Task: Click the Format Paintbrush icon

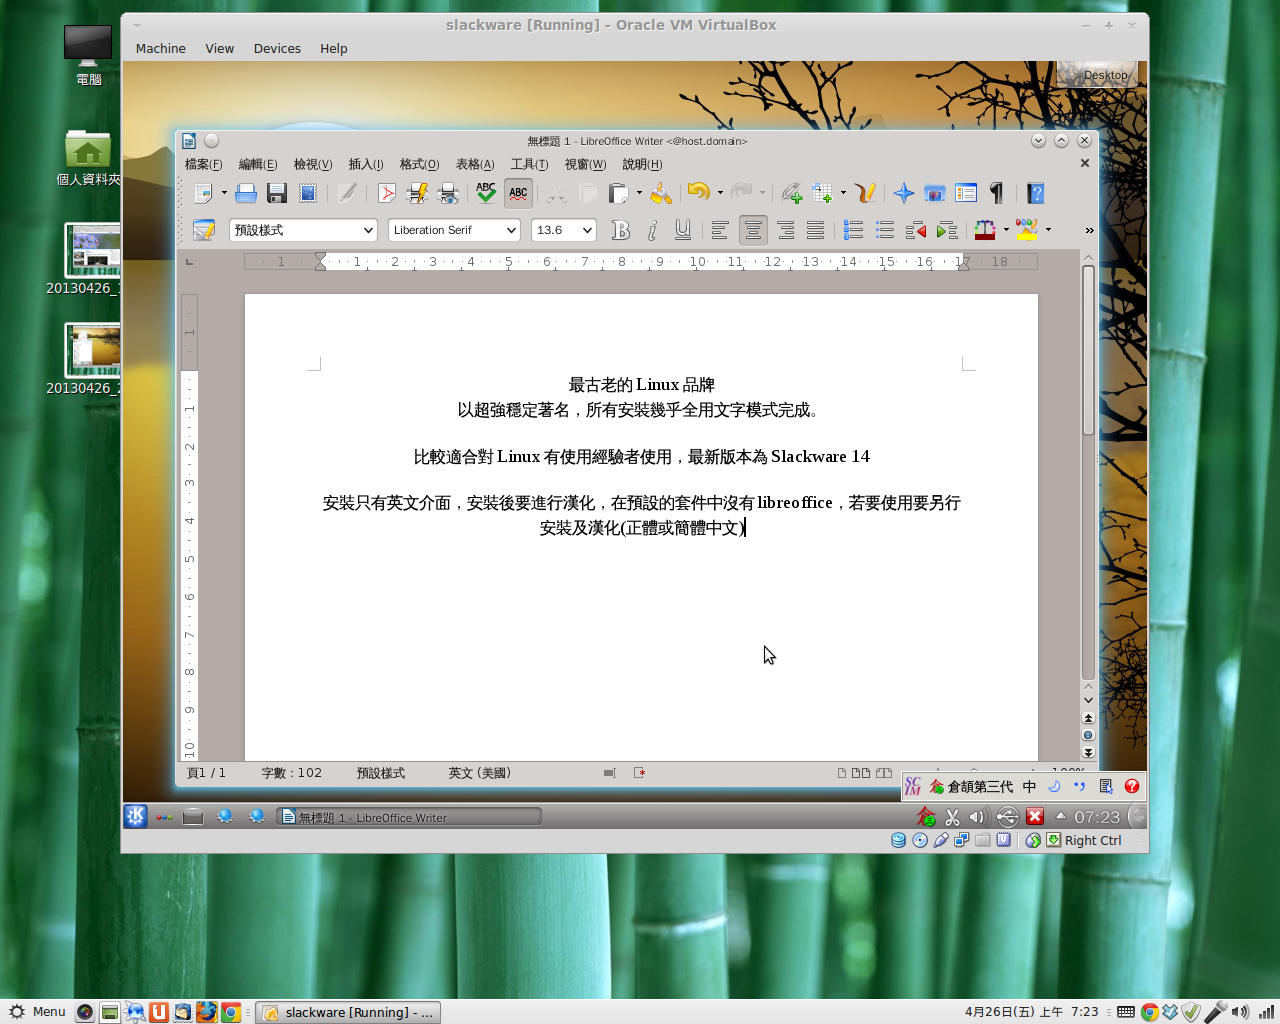Action: (661, 193)
